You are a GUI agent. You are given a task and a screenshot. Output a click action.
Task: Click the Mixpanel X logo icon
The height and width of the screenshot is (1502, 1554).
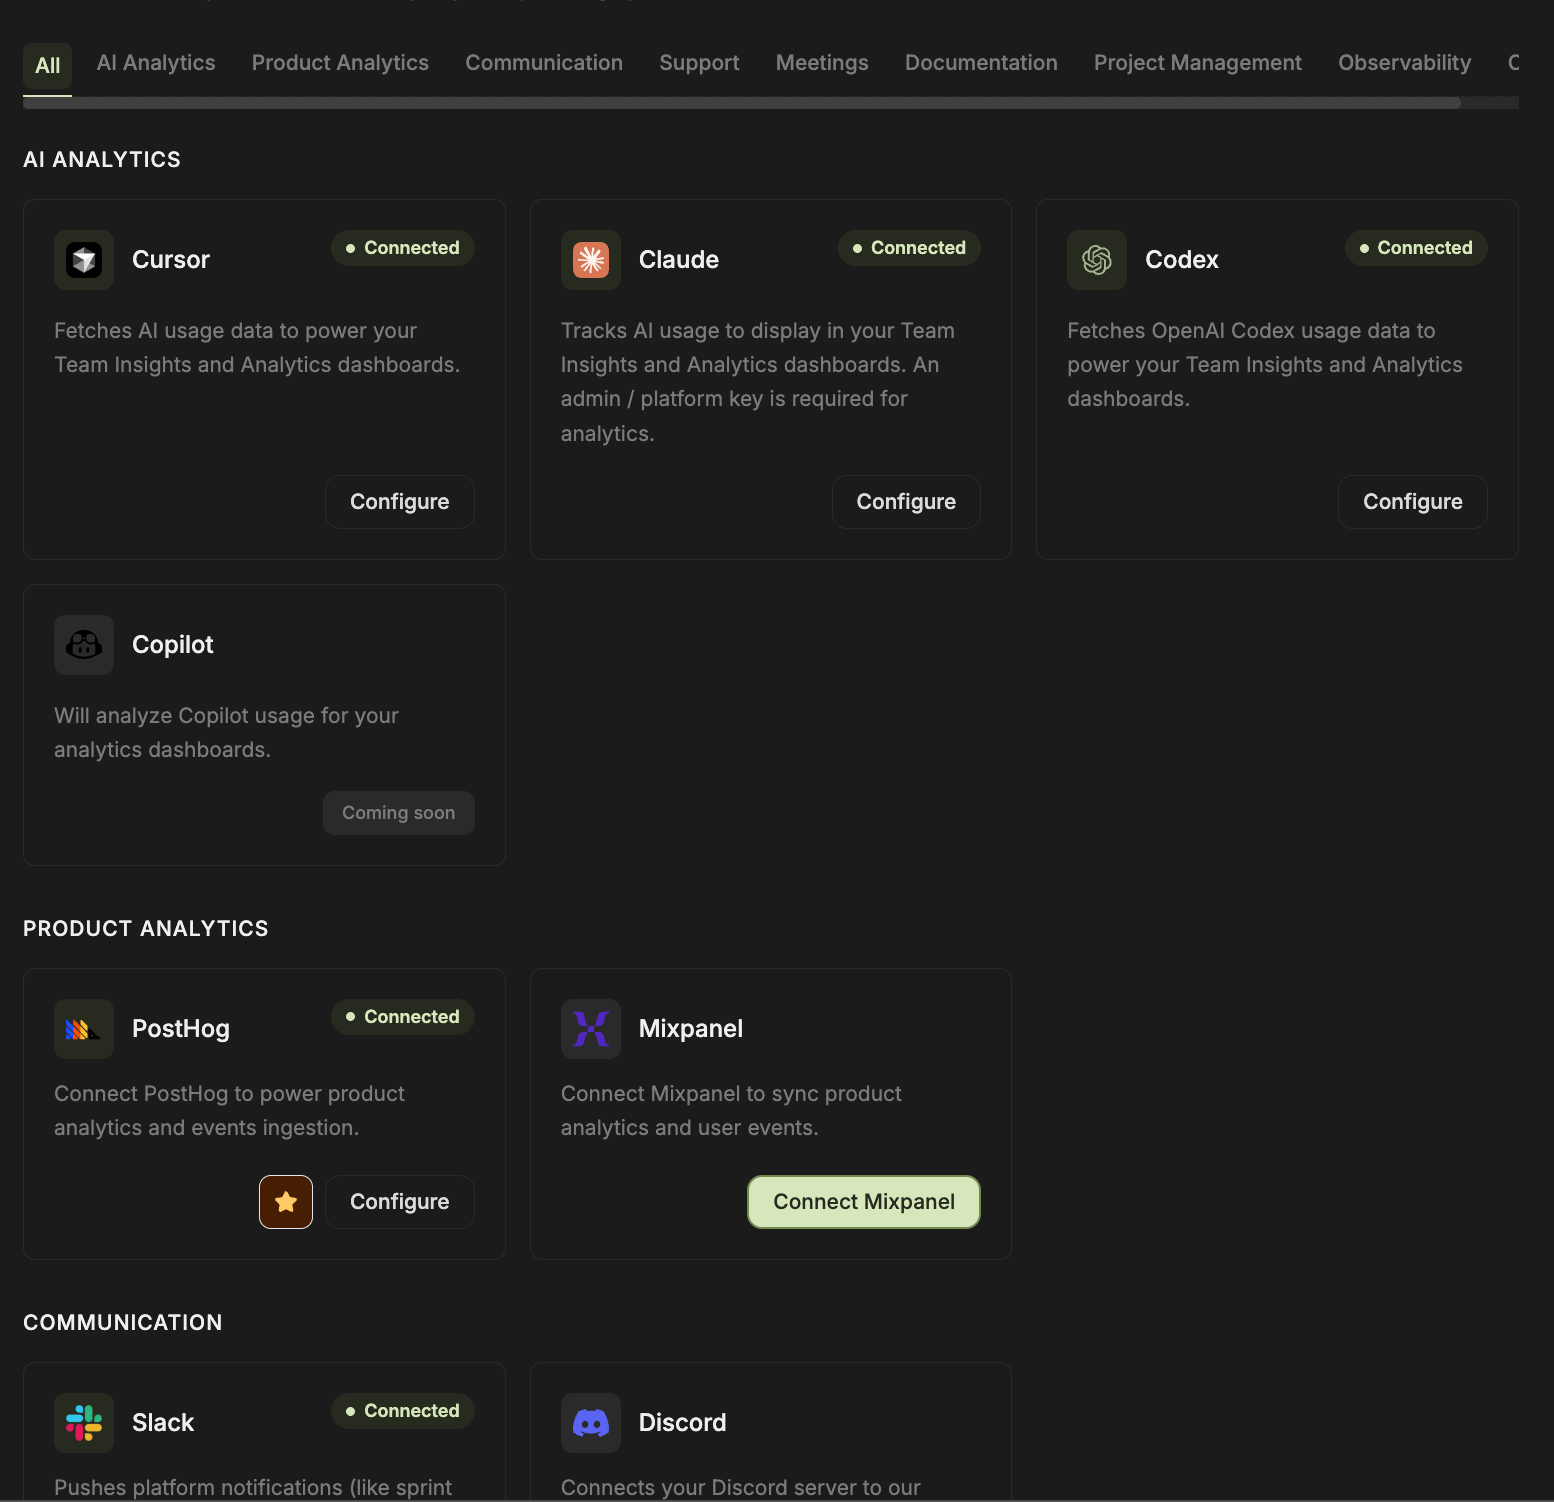(x=591, y=1029)
